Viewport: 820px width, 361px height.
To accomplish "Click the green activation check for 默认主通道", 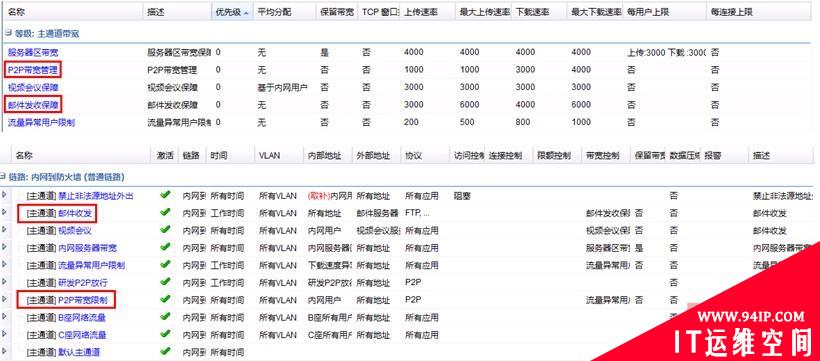I will (165, 350).
